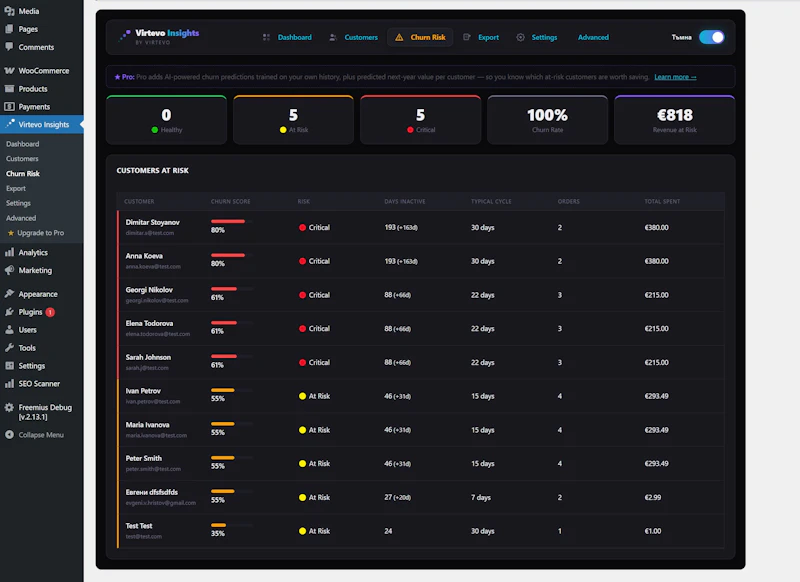Screen dimensions: 800x582
Task: Click customer name Maria Ivanova
Action: click(147, 424)
